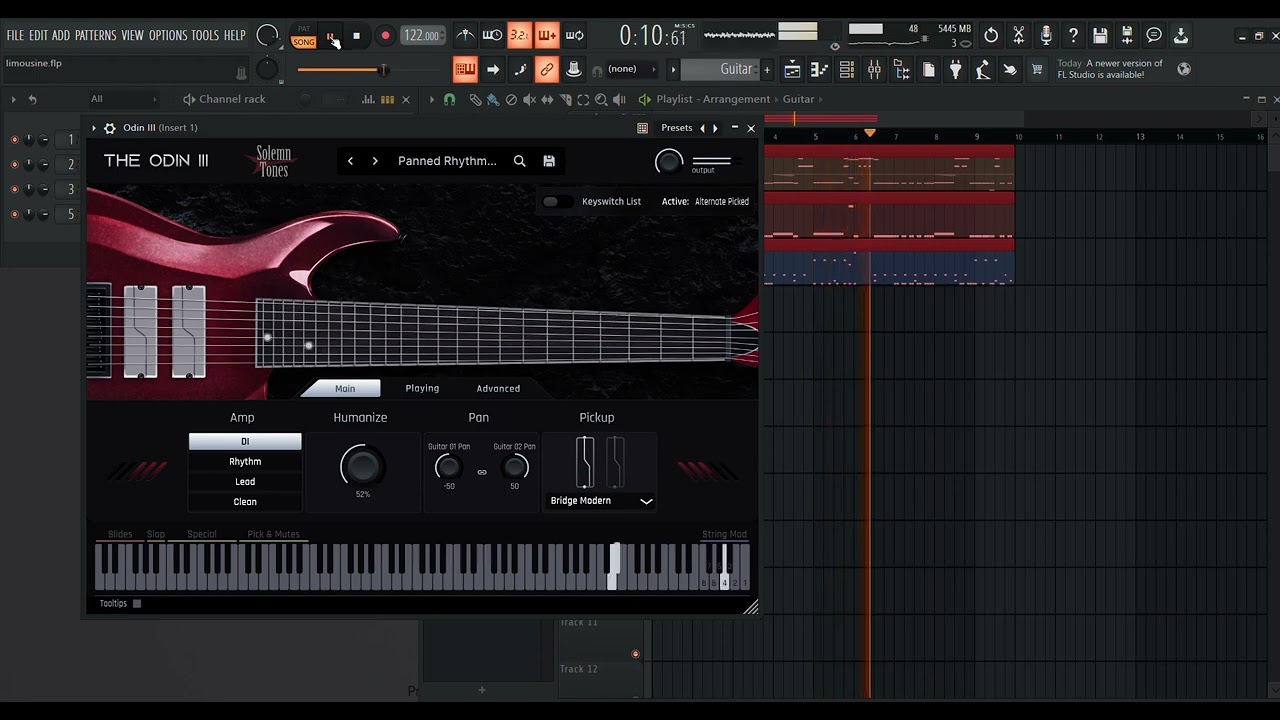The width and height of the screenshot is (1280, 720).
Task: Open the chat bubble icon
Action: tap(1154, 35)
